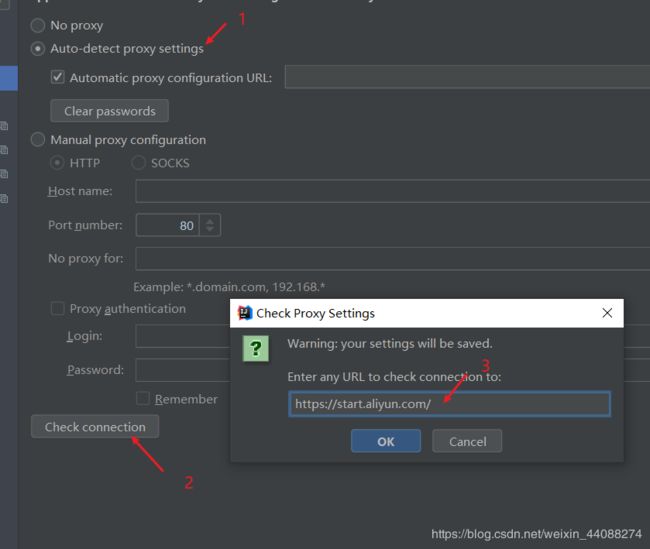Click the Check connection button
650x549 pixels.
[95, 427]
